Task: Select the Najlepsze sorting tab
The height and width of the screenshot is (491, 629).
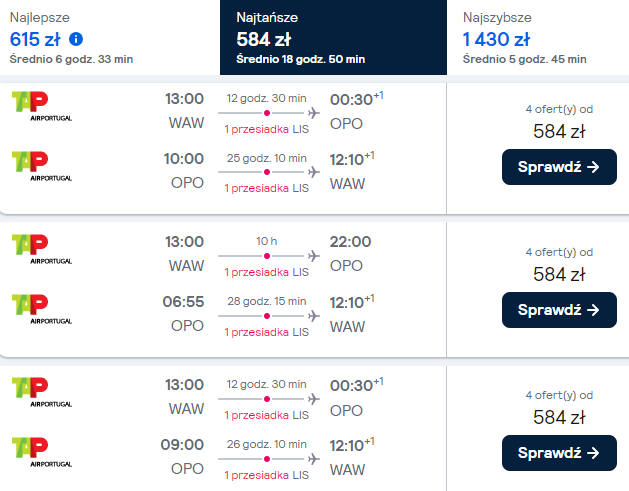Action: point(110,37)
